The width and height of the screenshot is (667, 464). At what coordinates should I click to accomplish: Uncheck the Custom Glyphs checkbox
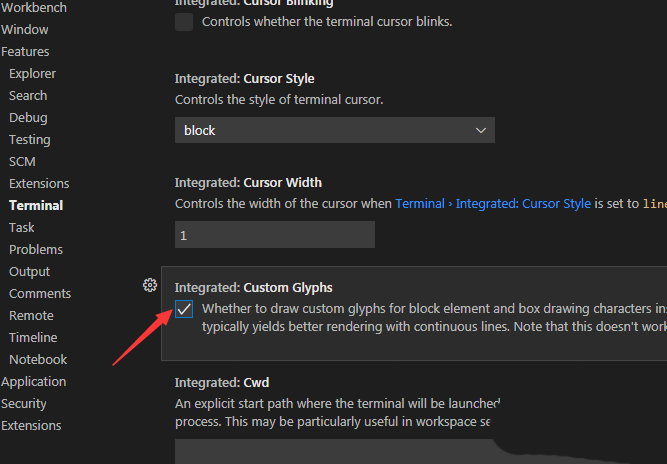184,309
